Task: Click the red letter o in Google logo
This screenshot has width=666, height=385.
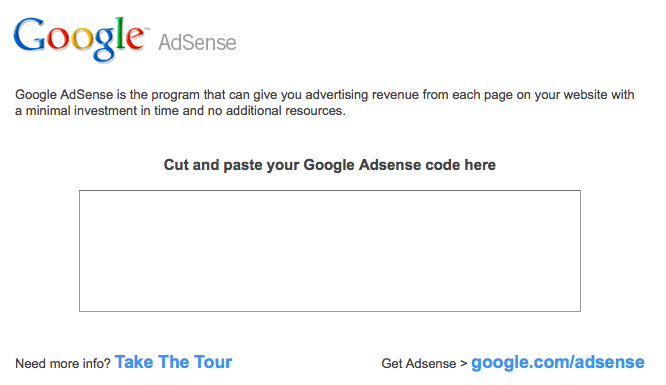Action: tap(58, 39)
